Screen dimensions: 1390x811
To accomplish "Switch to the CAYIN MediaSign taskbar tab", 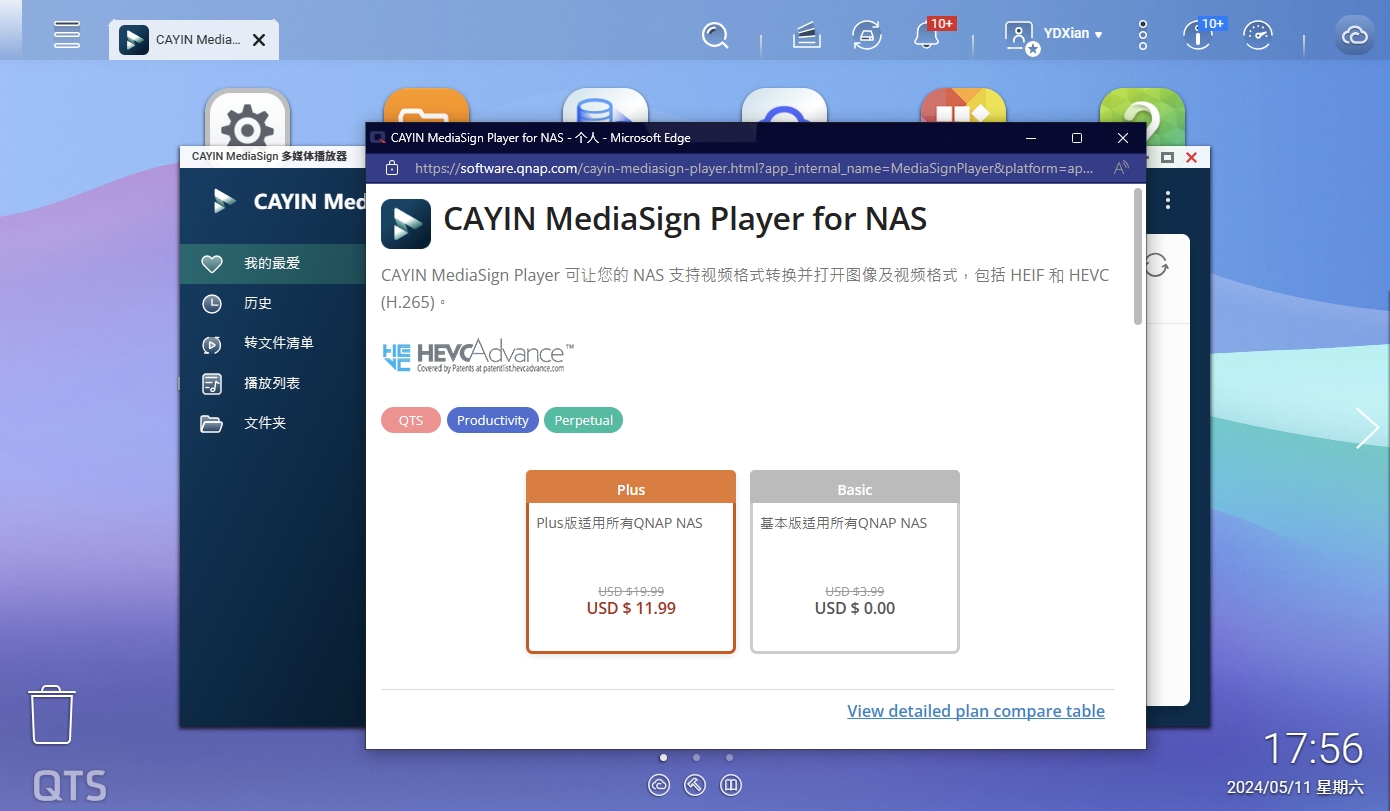I will 193,40.
